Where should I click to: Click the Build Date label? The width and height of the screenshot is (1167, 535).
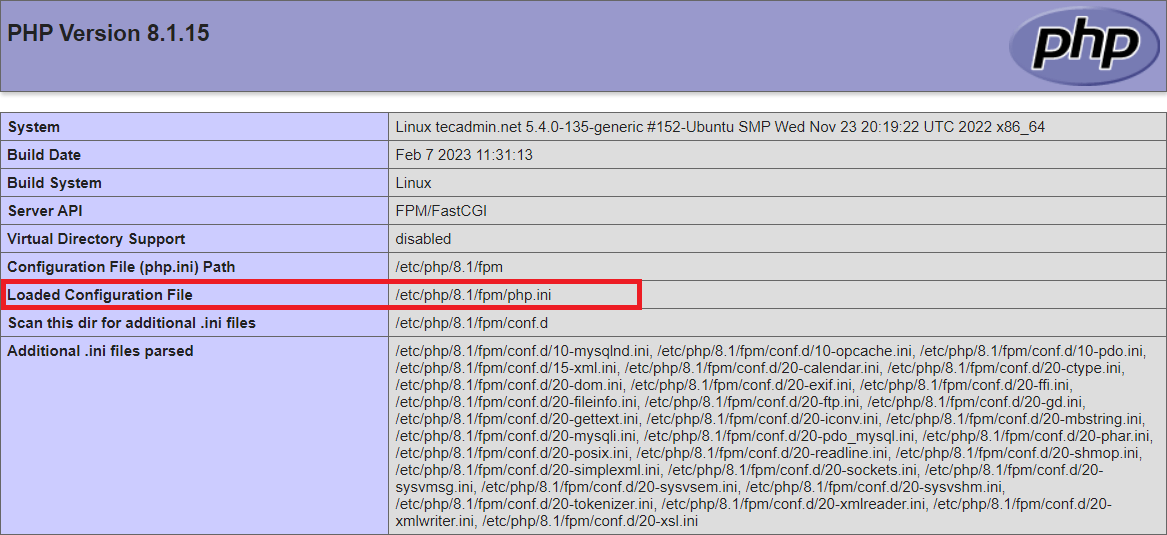44,155
